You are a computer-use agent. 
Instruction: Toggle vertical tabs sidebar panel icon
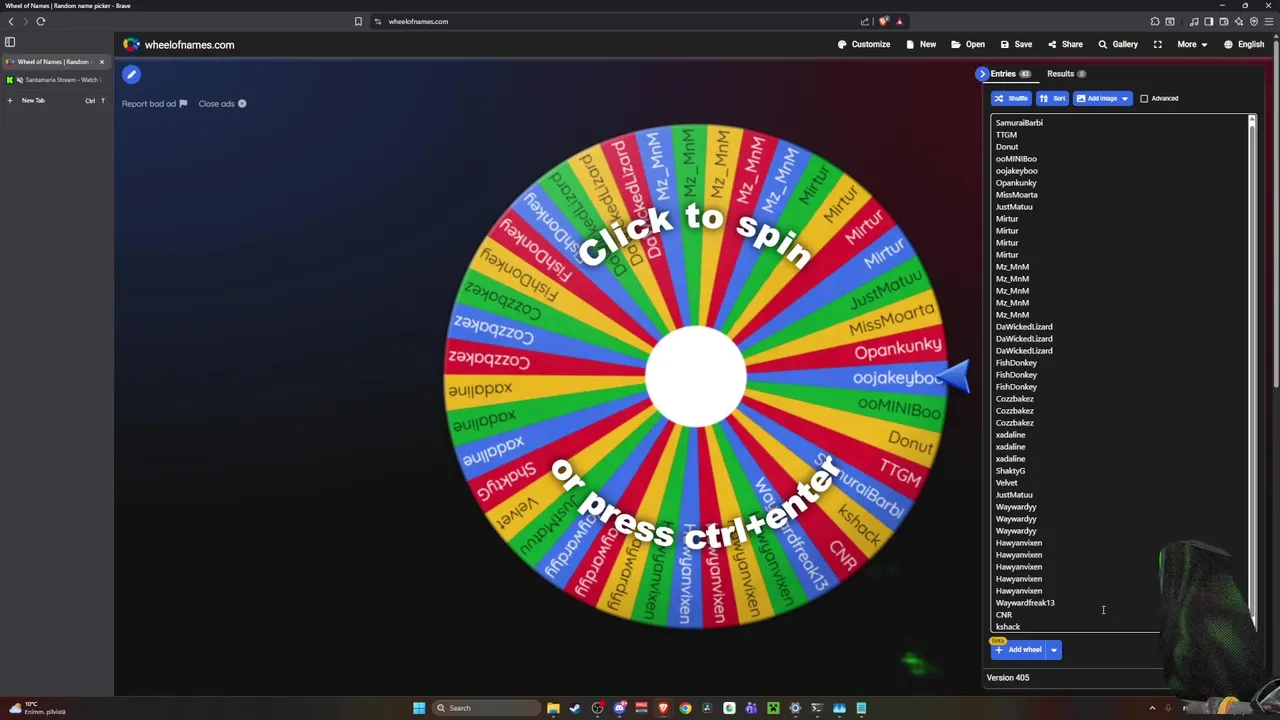coord(10,42)
